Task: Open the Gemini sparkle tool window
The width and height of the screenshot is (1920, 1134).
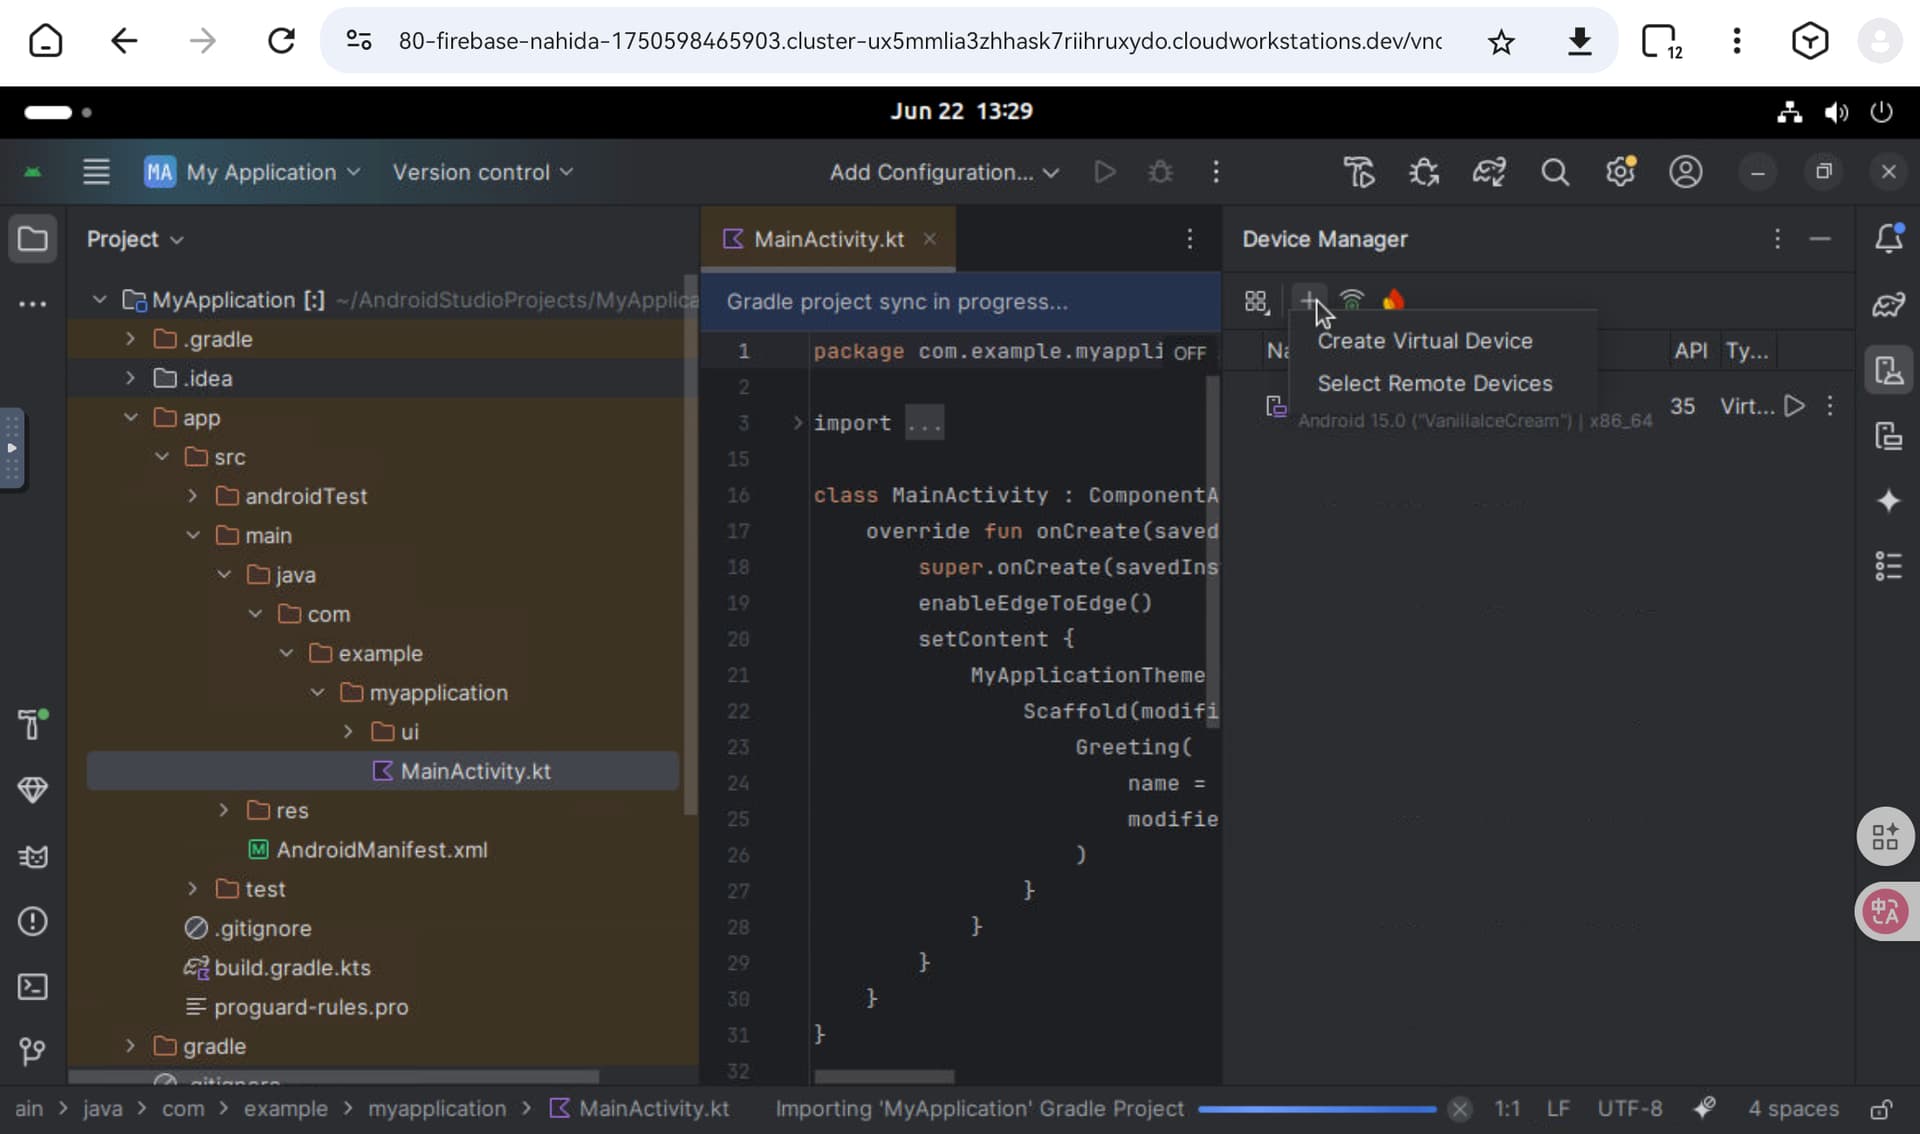Action: tap(1888, 501)
